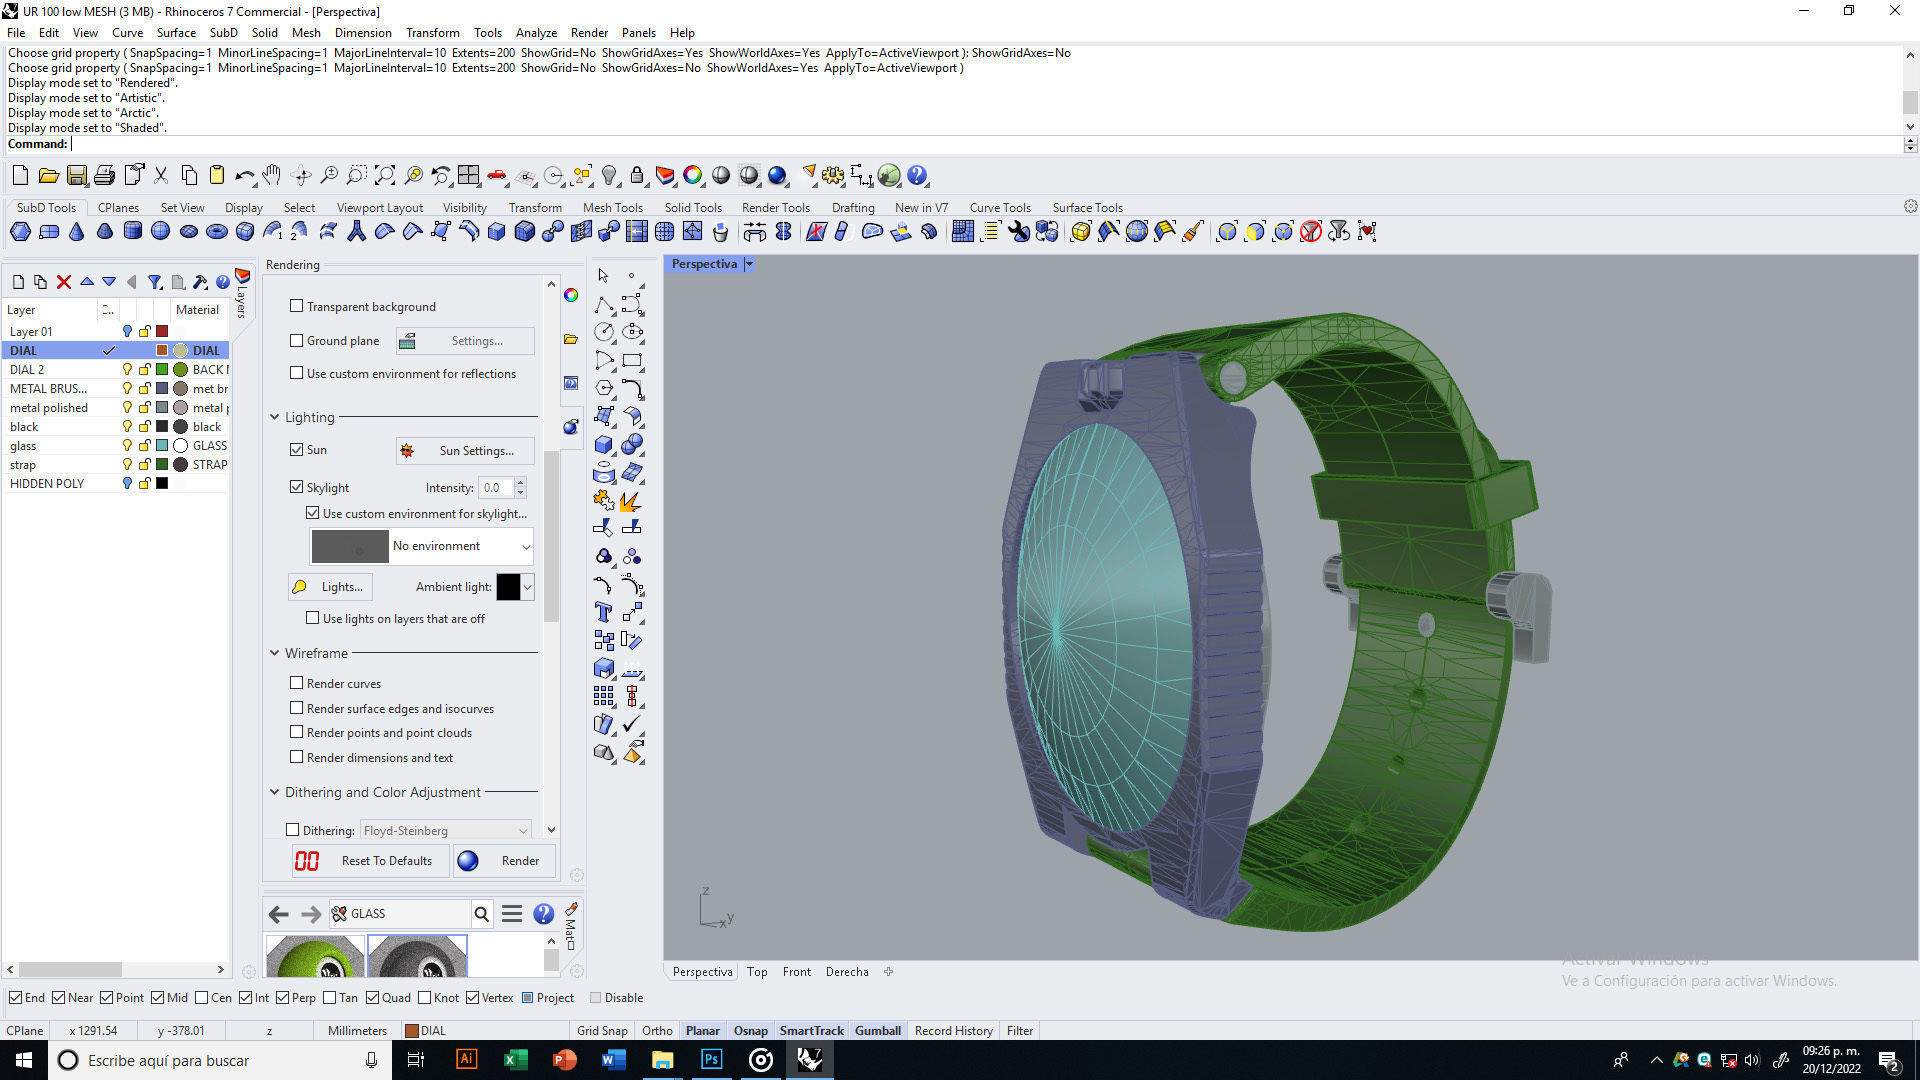Viewport: 1920px width, 1080px height.
Task: Click the SubD sphere primitive icon
Action: point(160,232)
